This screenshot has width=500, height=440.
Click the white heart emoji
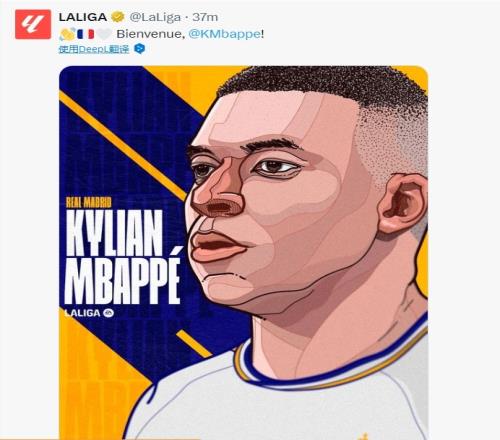tap(104, 34)
